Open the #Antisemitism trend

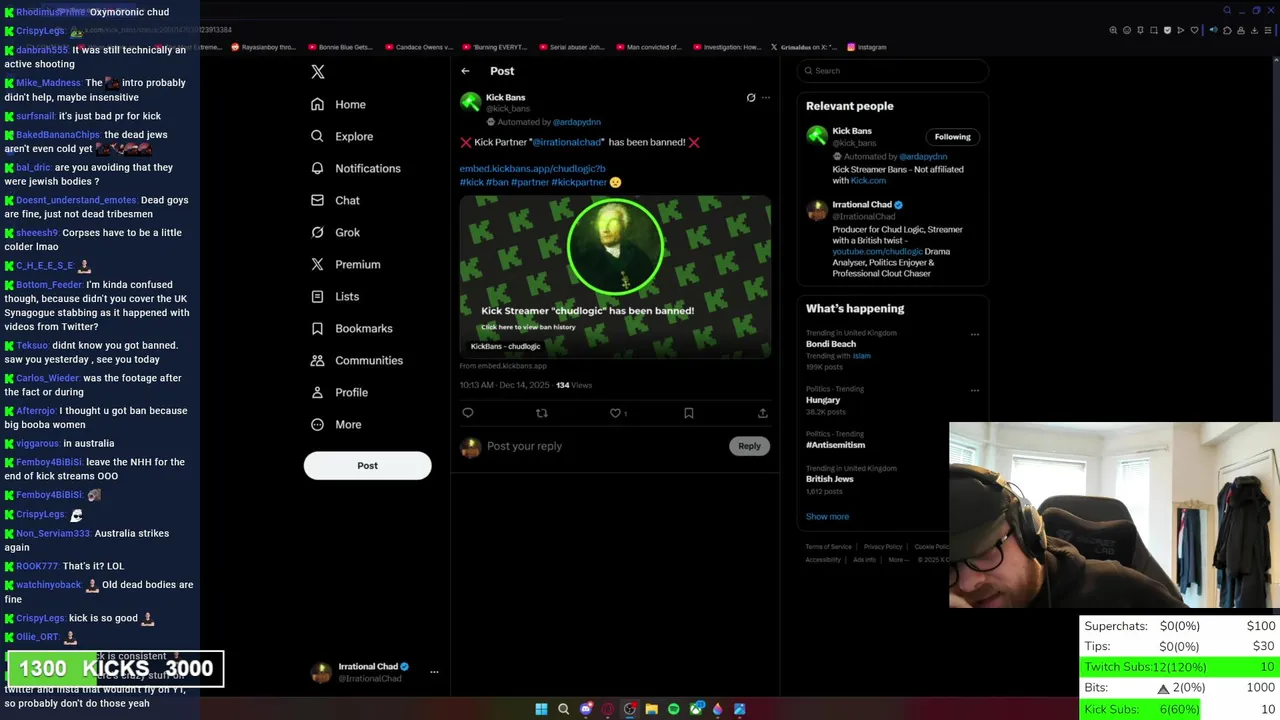click(836, 445)
